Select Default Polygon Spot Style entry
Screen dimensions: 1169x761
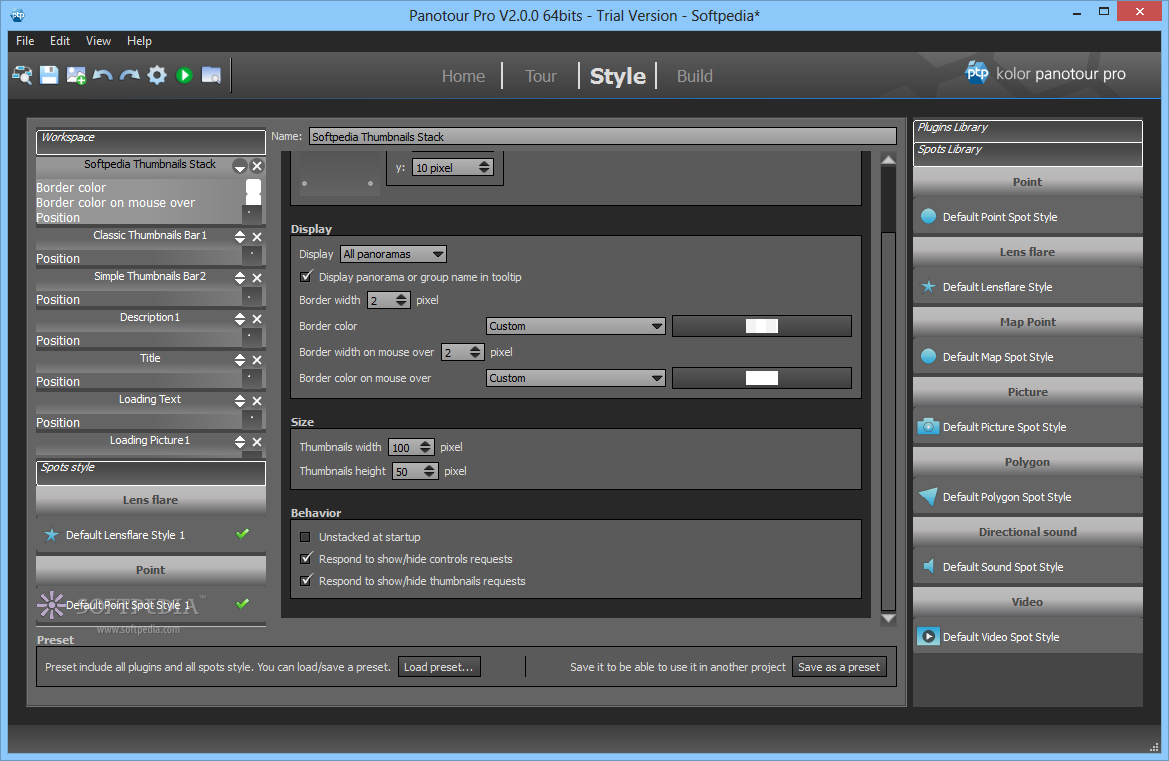tap(1027, 496)
